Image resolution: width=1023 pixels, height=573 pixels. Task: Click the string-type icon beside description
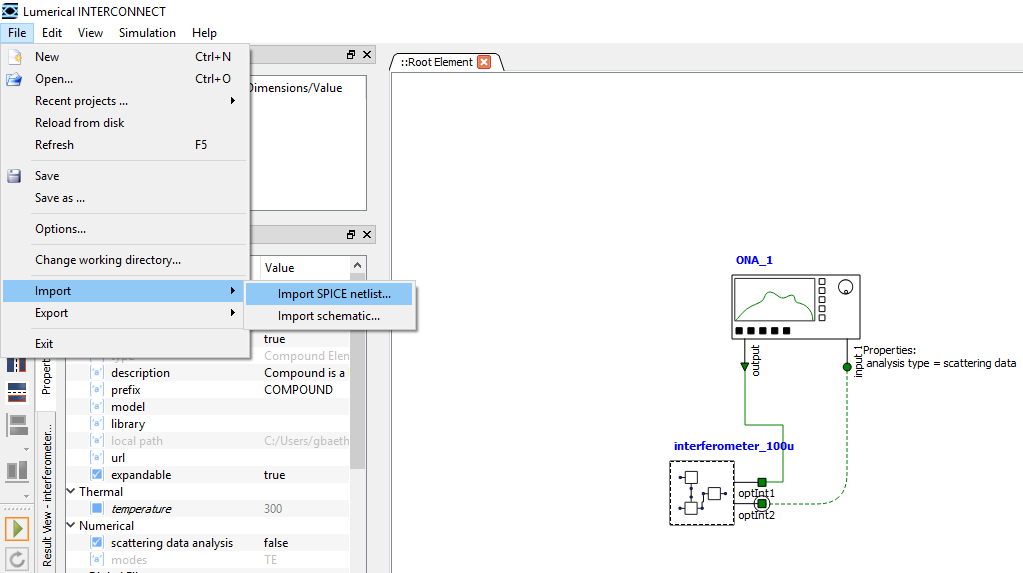pyautogui.click(x=97, y=373)
